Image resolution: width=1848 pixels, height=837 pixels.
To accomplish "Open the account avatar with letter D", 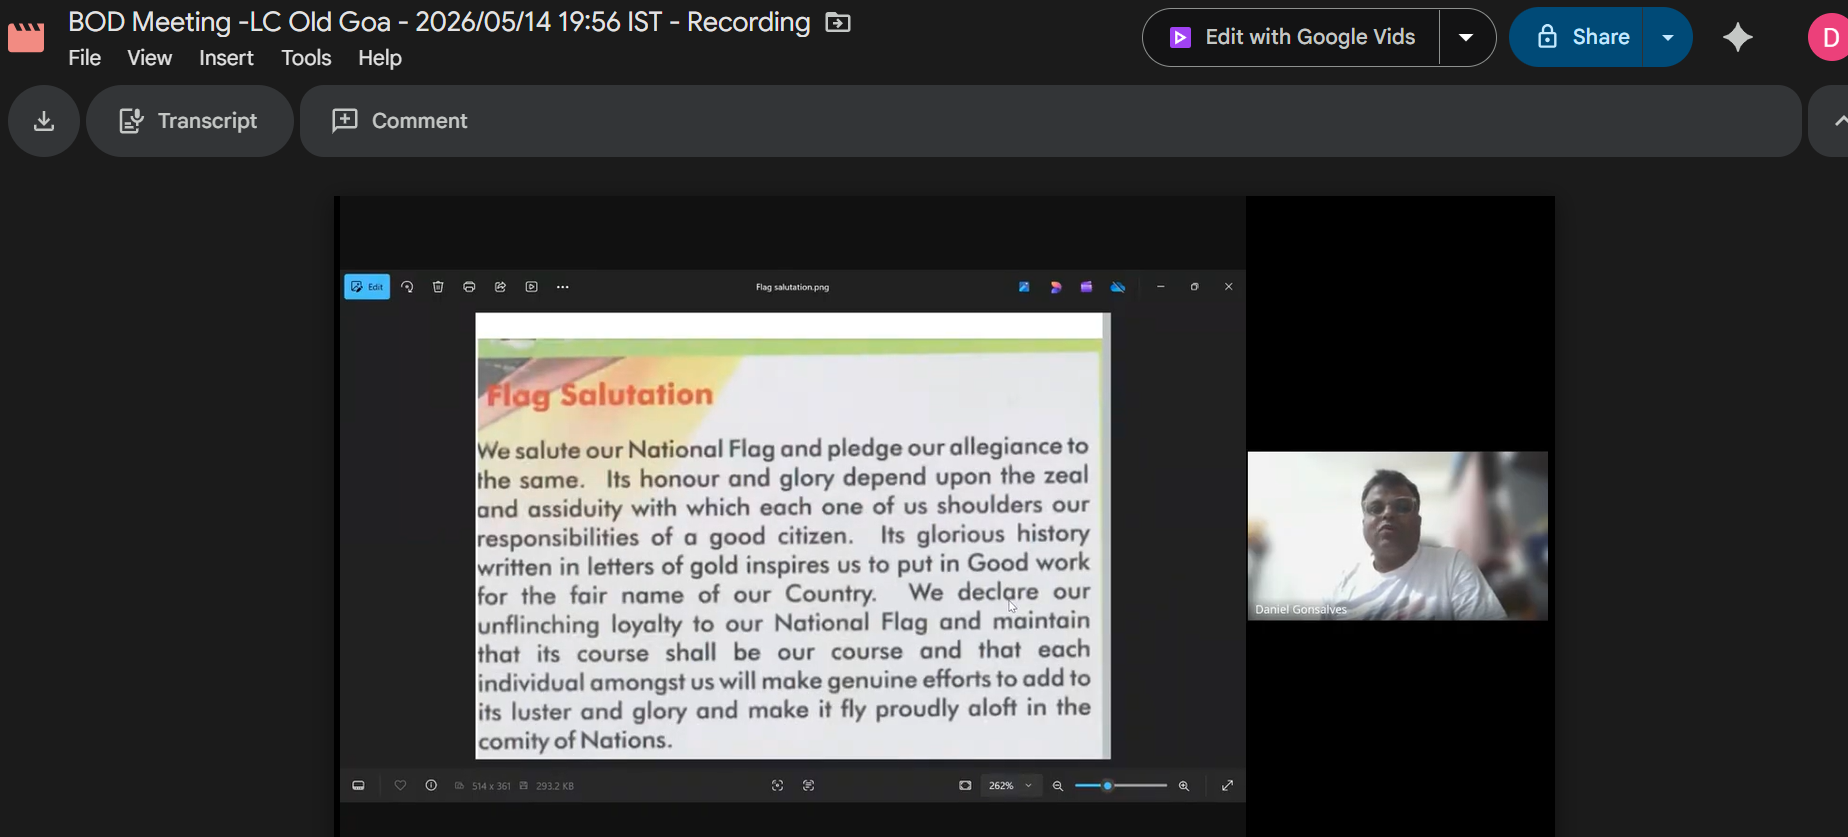I will coord(1829,37).
